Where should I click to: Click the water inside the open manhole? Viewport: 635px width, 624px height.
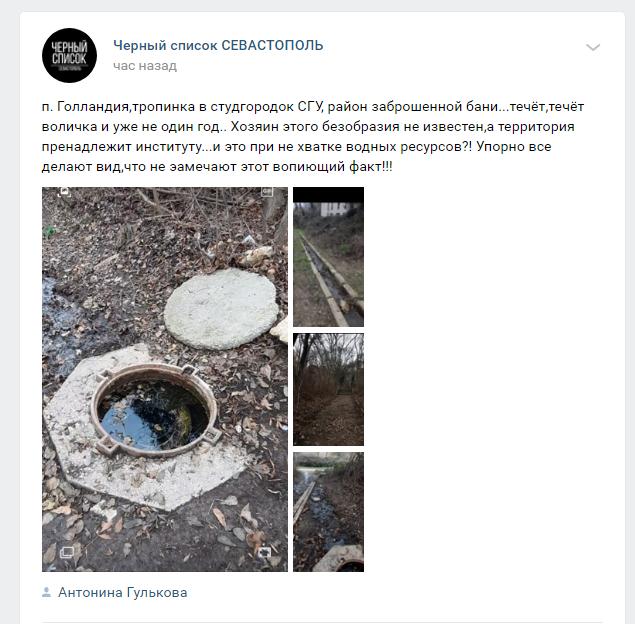coord(154,416)
